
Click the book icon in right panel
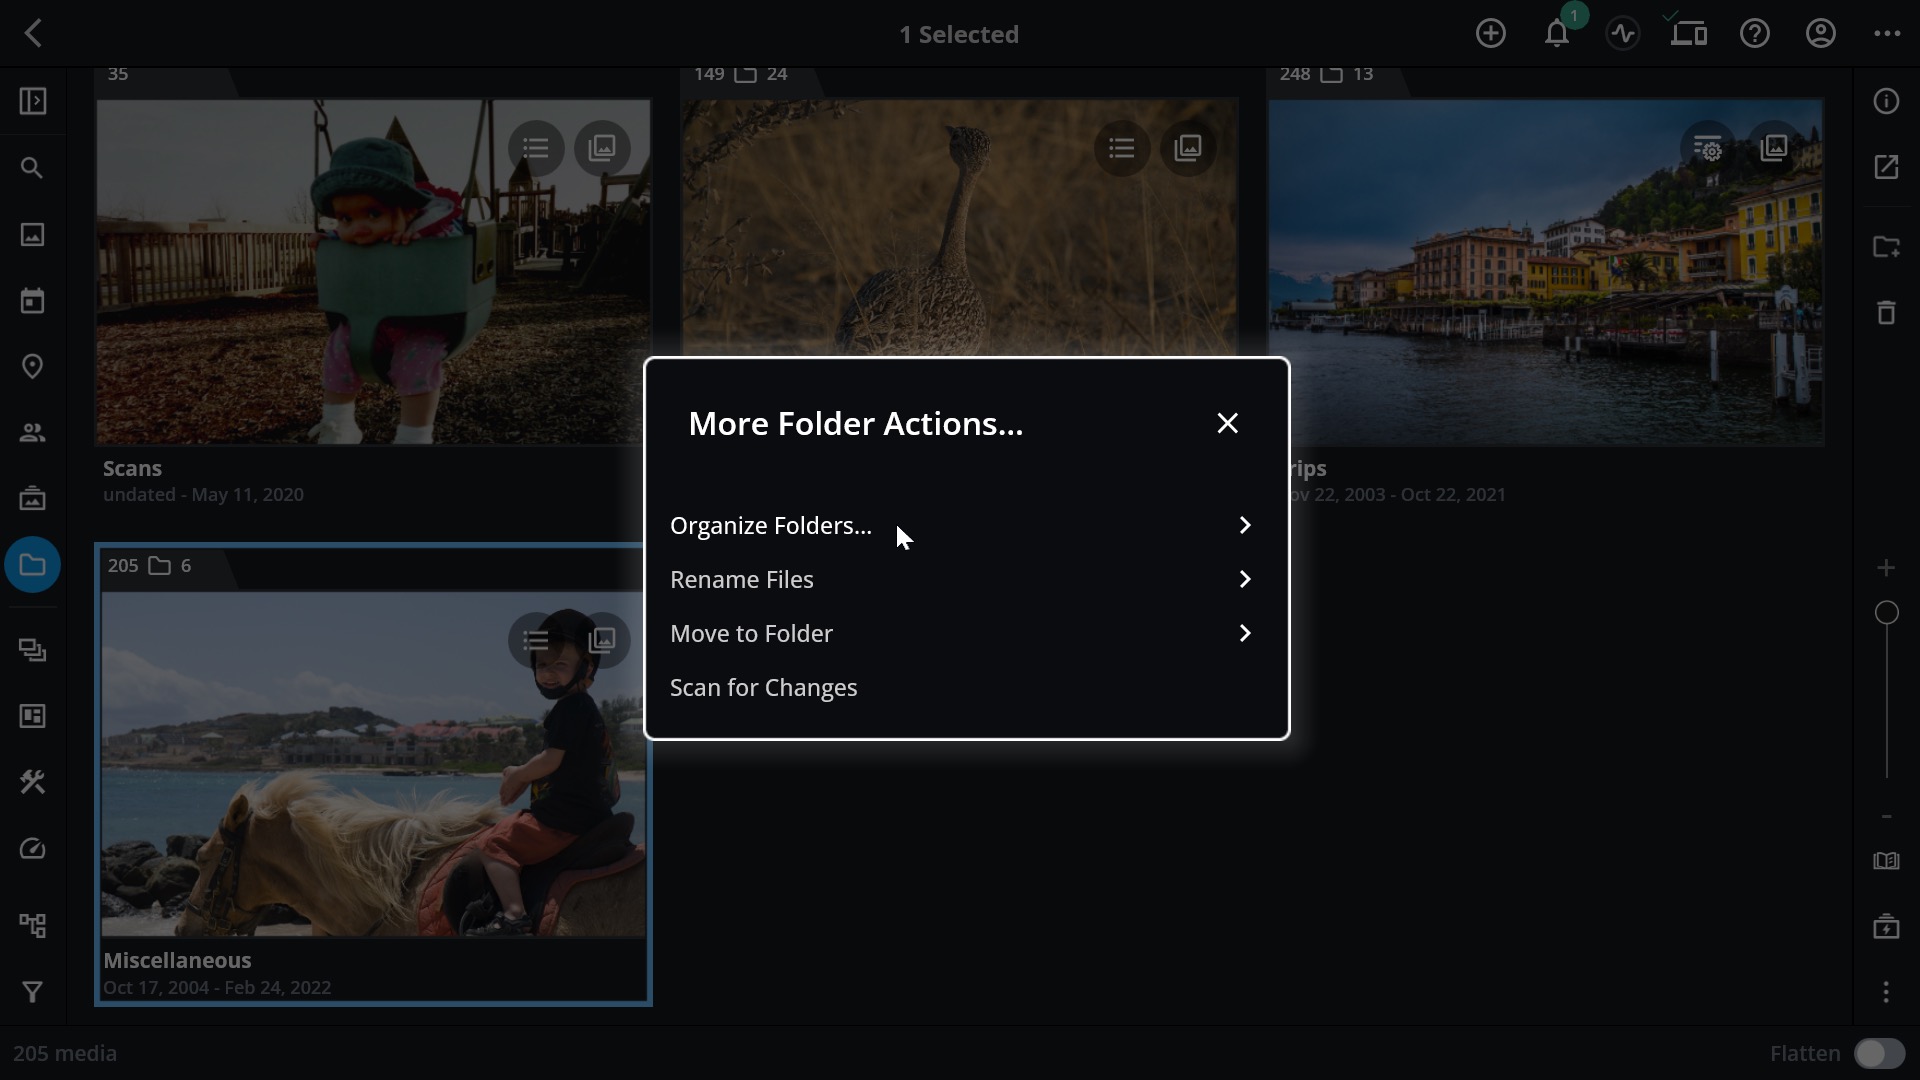tap(1886, 861)
